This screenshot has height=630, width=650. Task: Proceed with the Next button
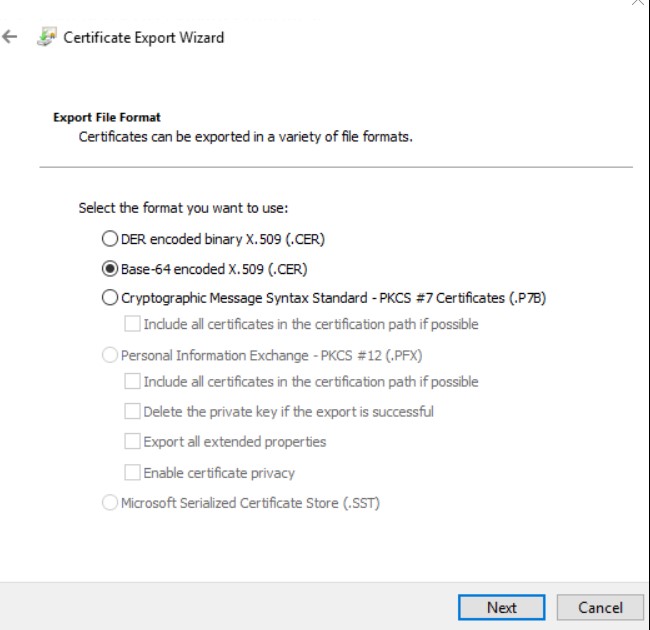[502, 608]
